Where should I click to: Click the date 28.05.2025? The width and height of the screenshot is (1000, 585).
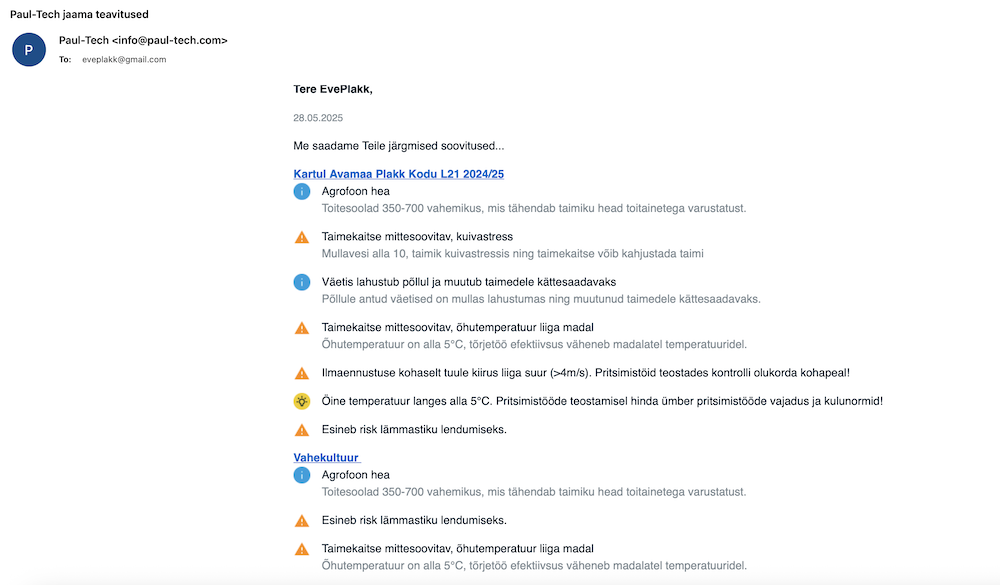coord(318,118)
